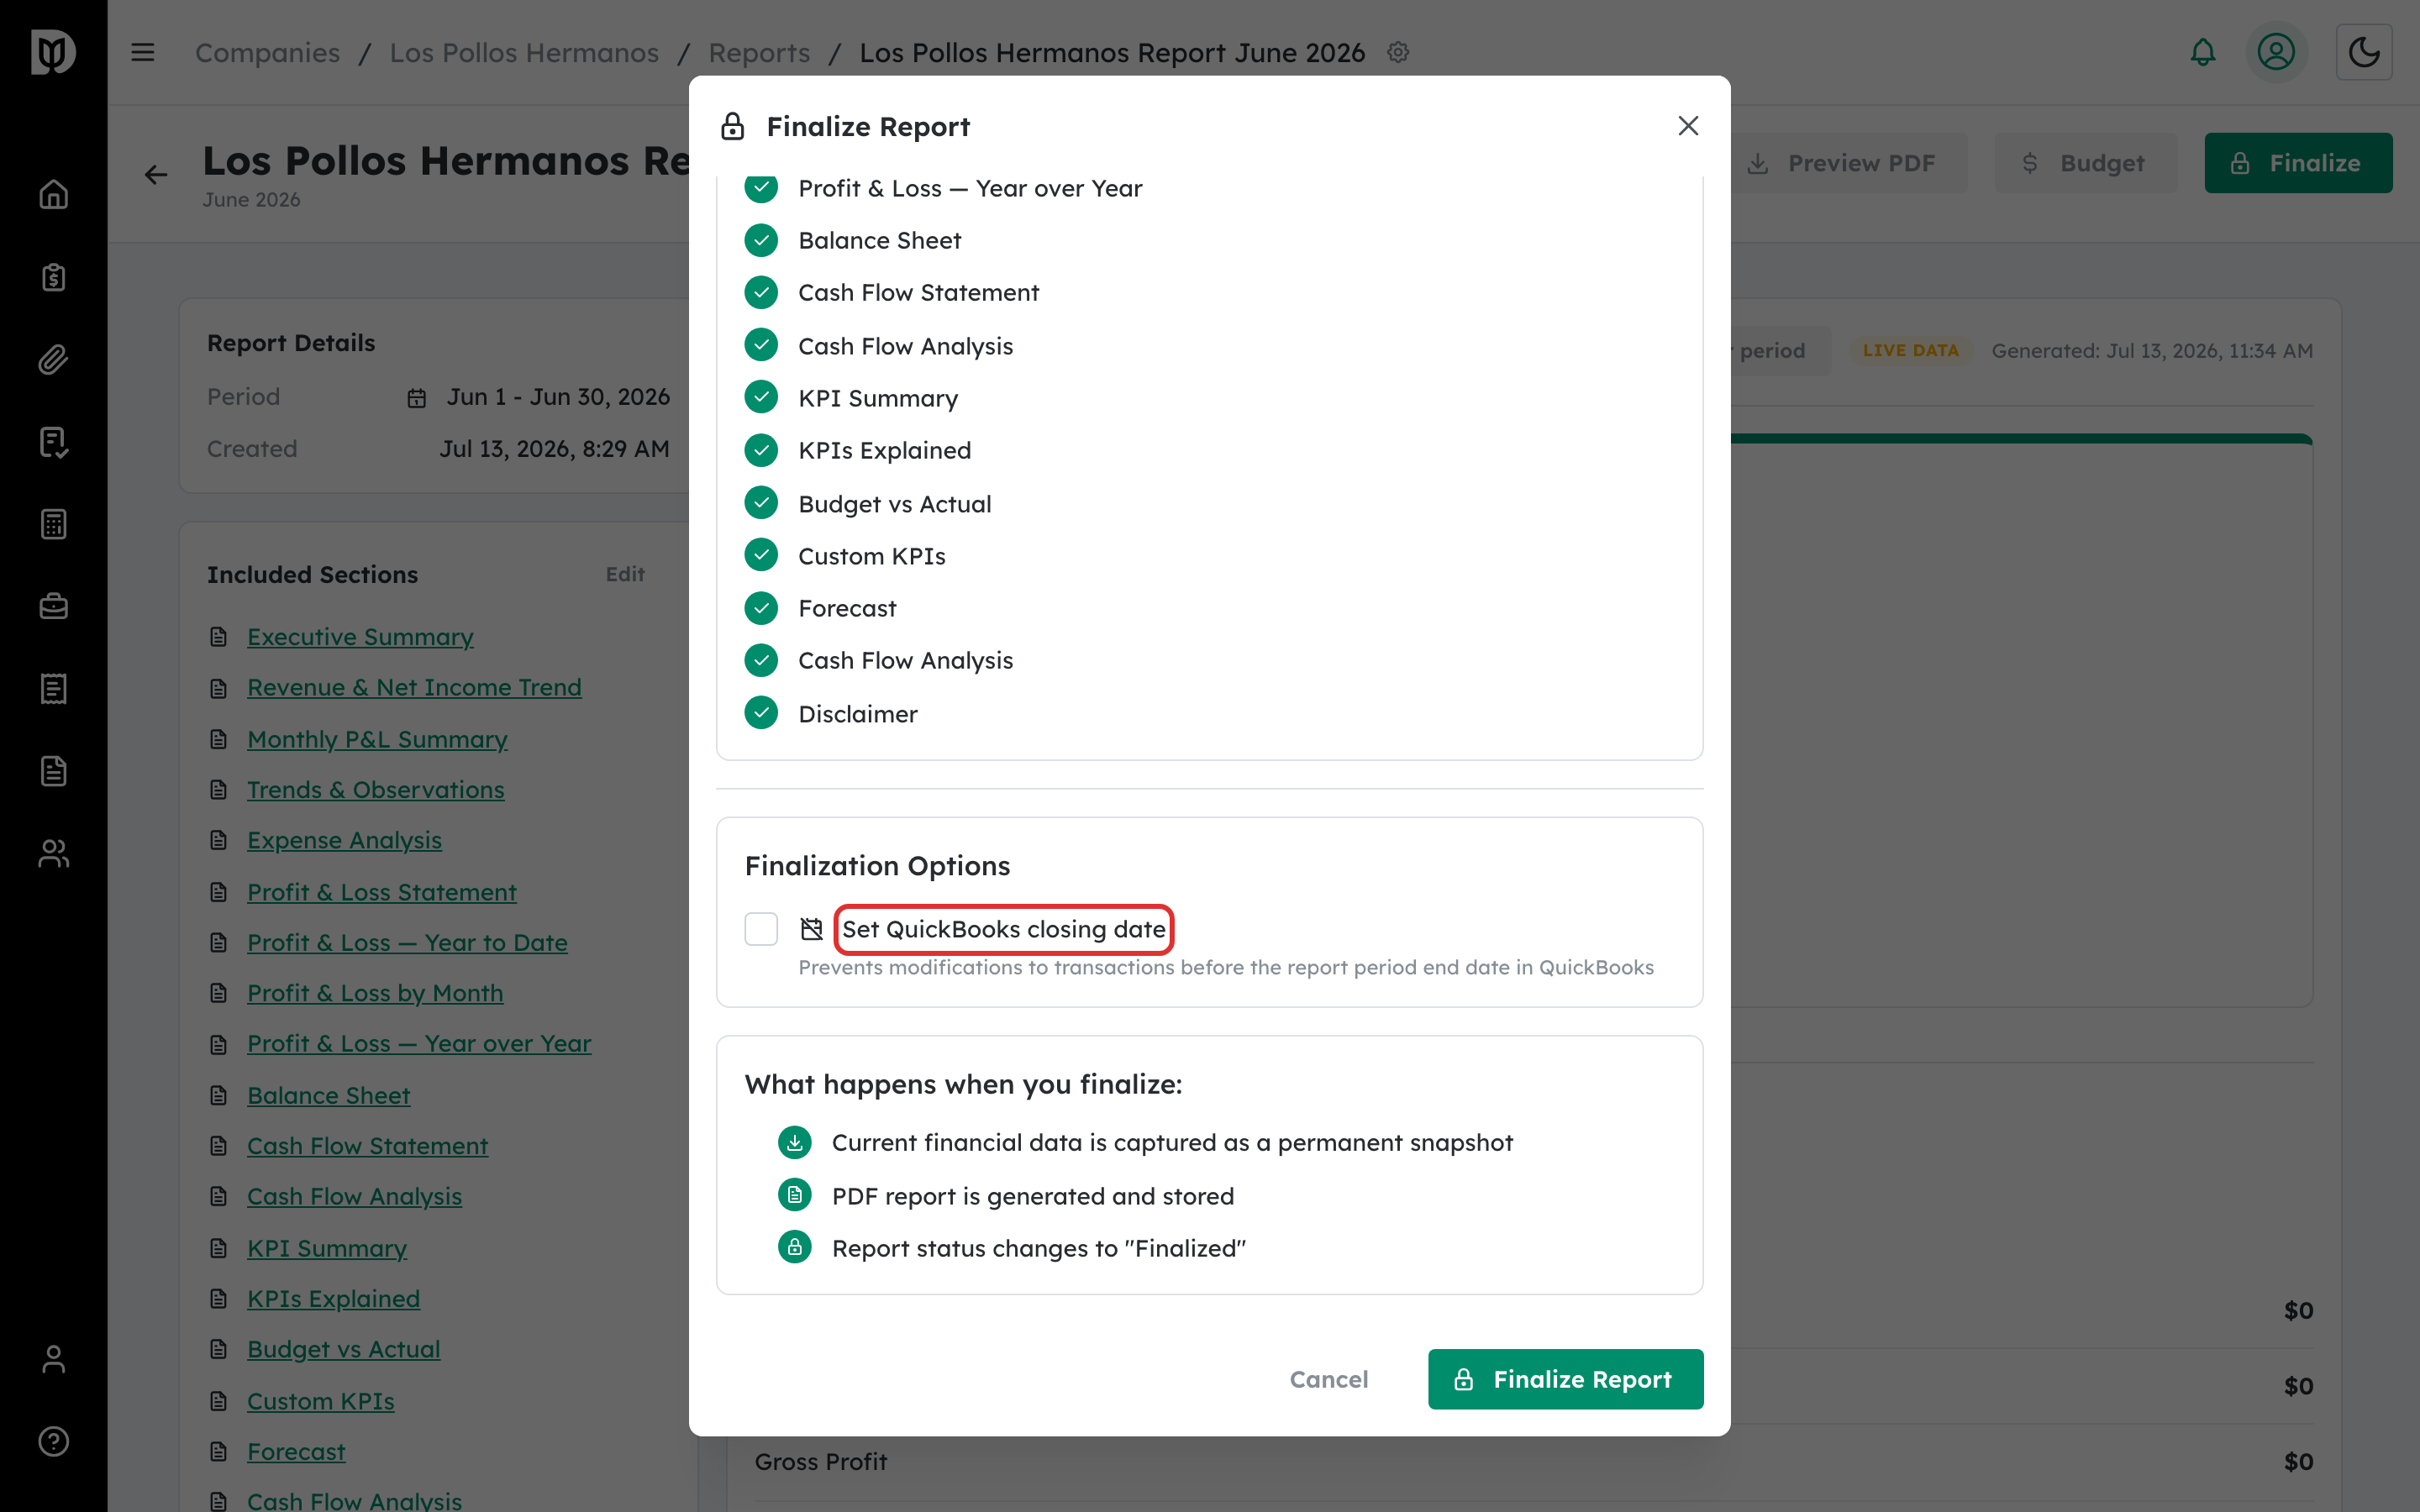Screen dimensions: 2420x1512
Task: Jump to Custom KPIs section link
Action: pyautogui.click(x=320, y=1401)
